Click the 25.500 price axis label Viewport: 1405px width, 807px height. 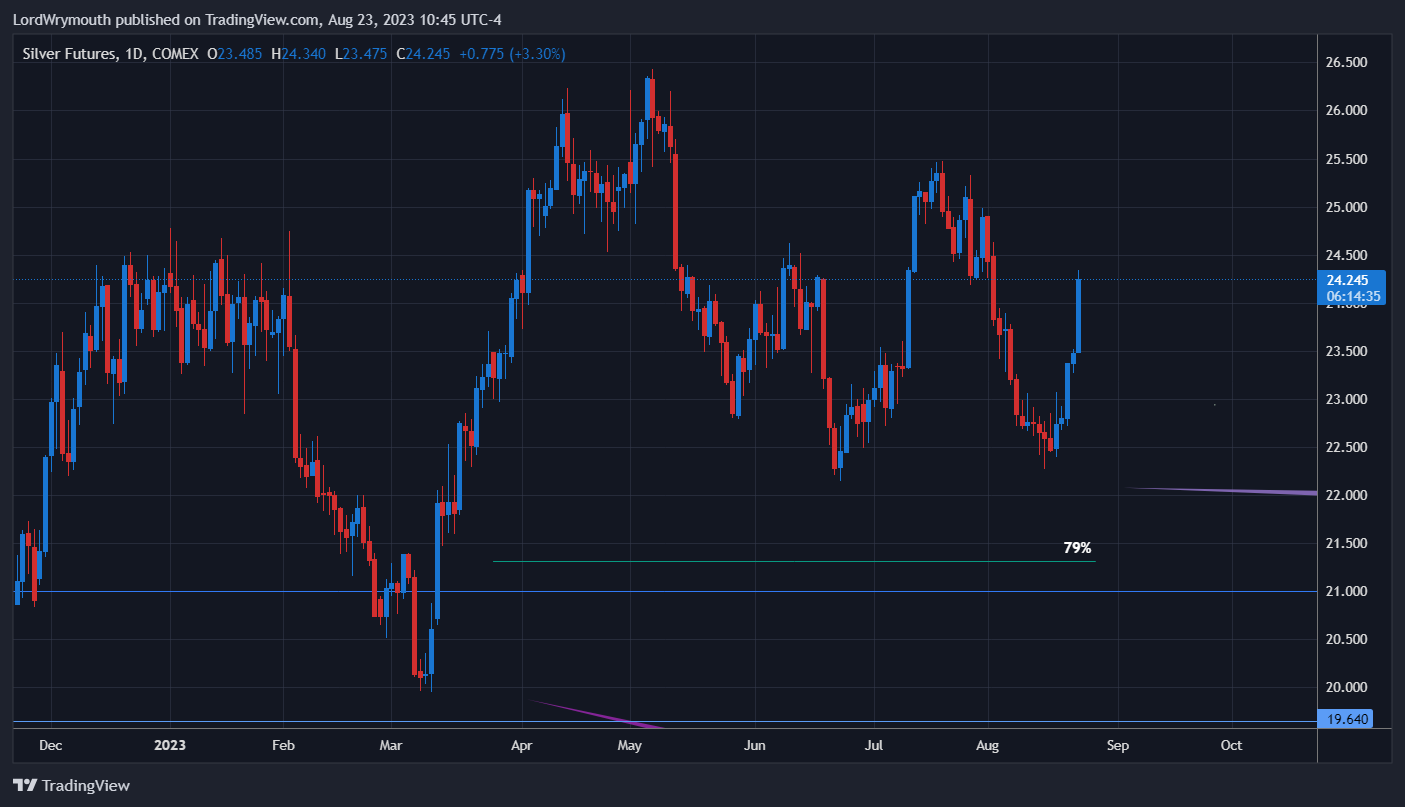(1346, 159)
